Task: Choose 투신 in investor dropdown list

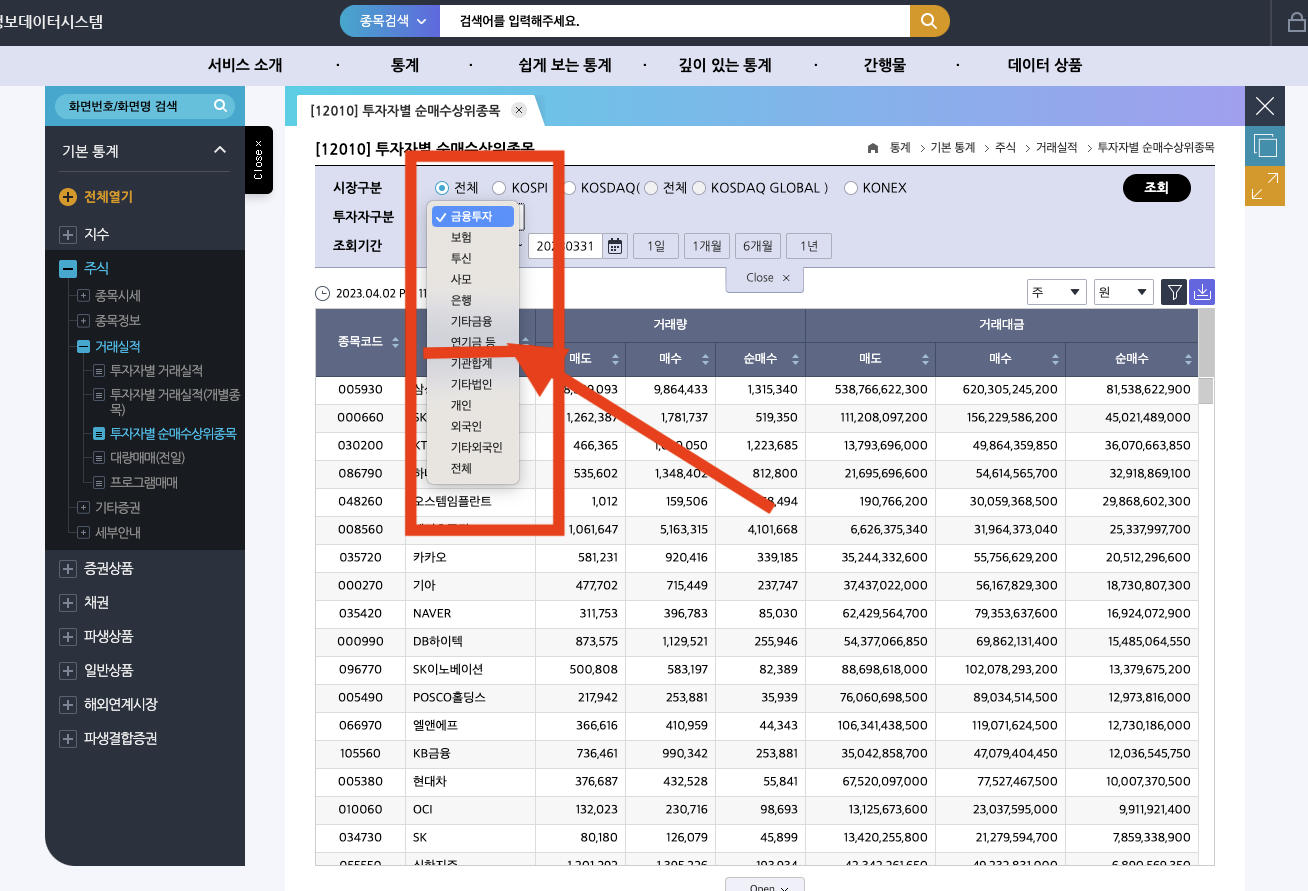Action: point(473,258)
